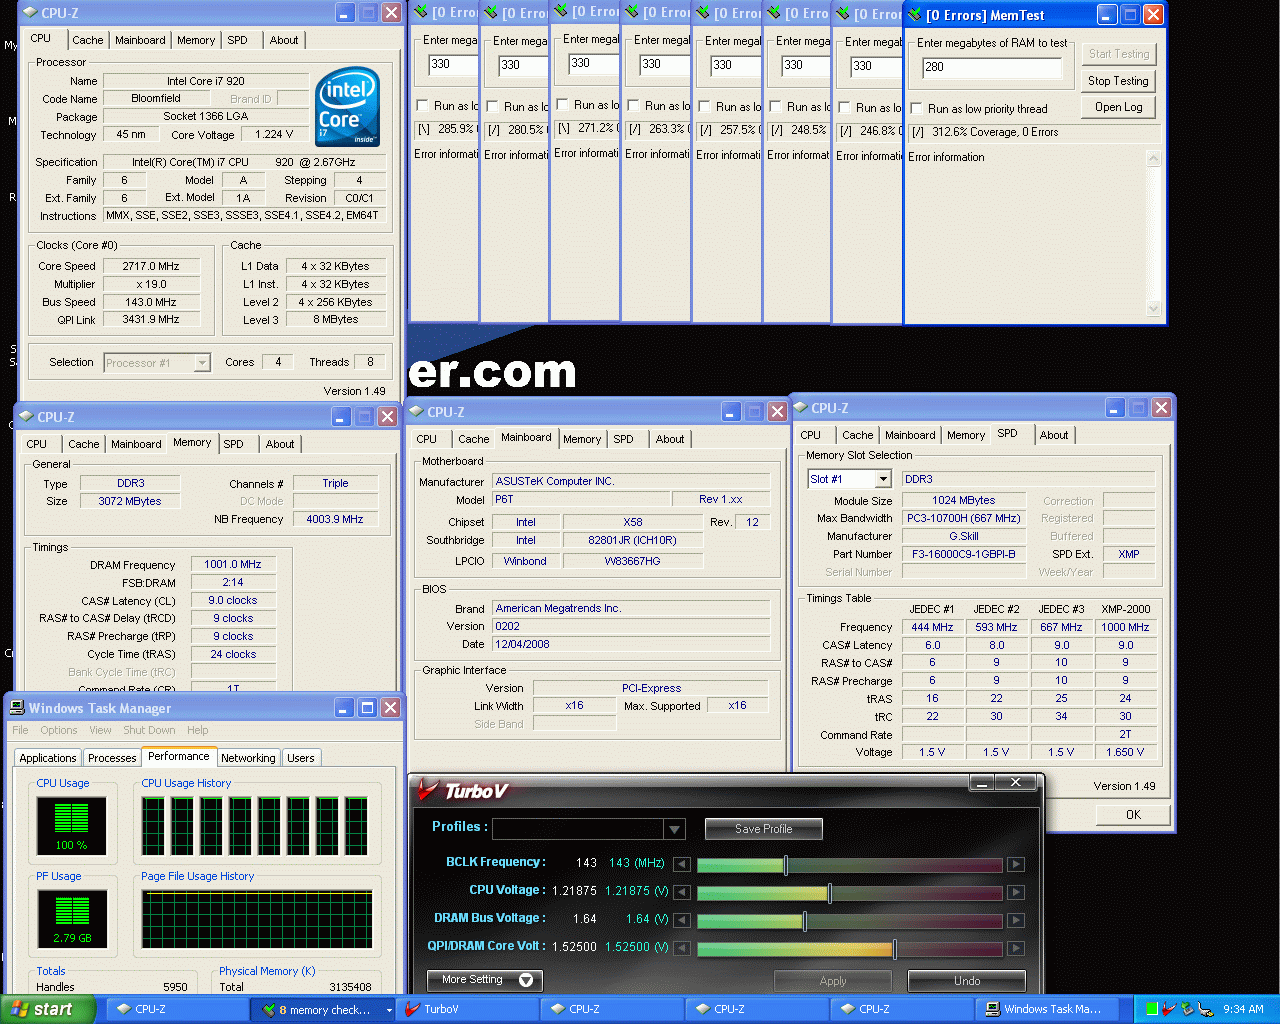Click the red TurboV tray icon
This screenshot has height=1024, width=1280.
(x=1168, y=1009)
